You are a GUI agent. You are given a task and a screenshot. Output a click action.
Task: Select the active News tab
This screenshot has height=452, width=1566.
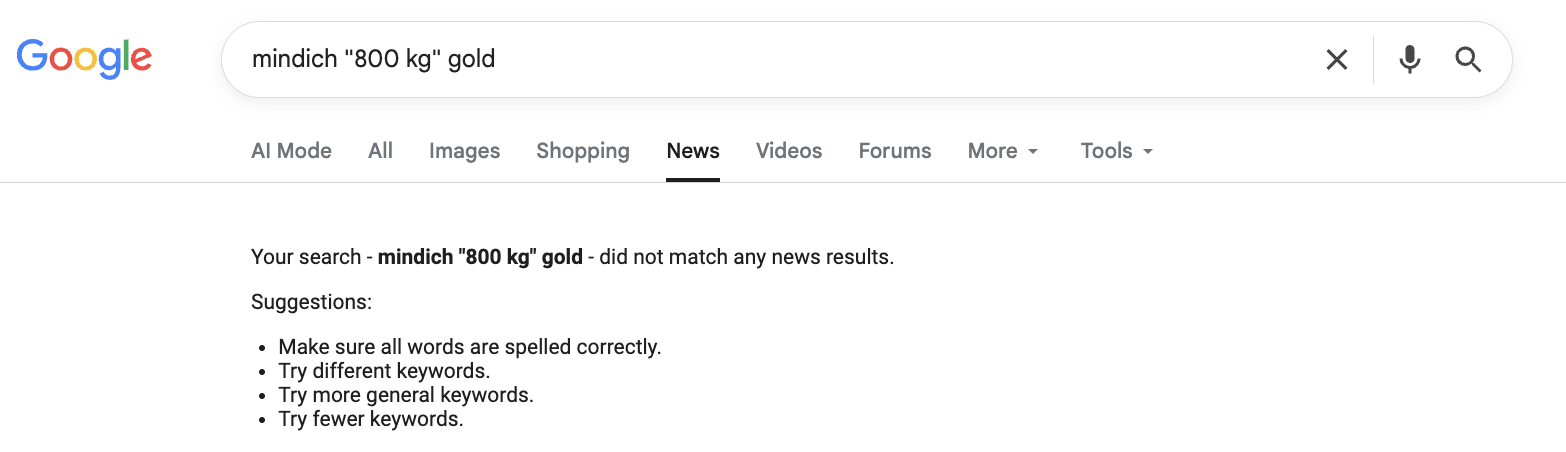tap(693, 151)
